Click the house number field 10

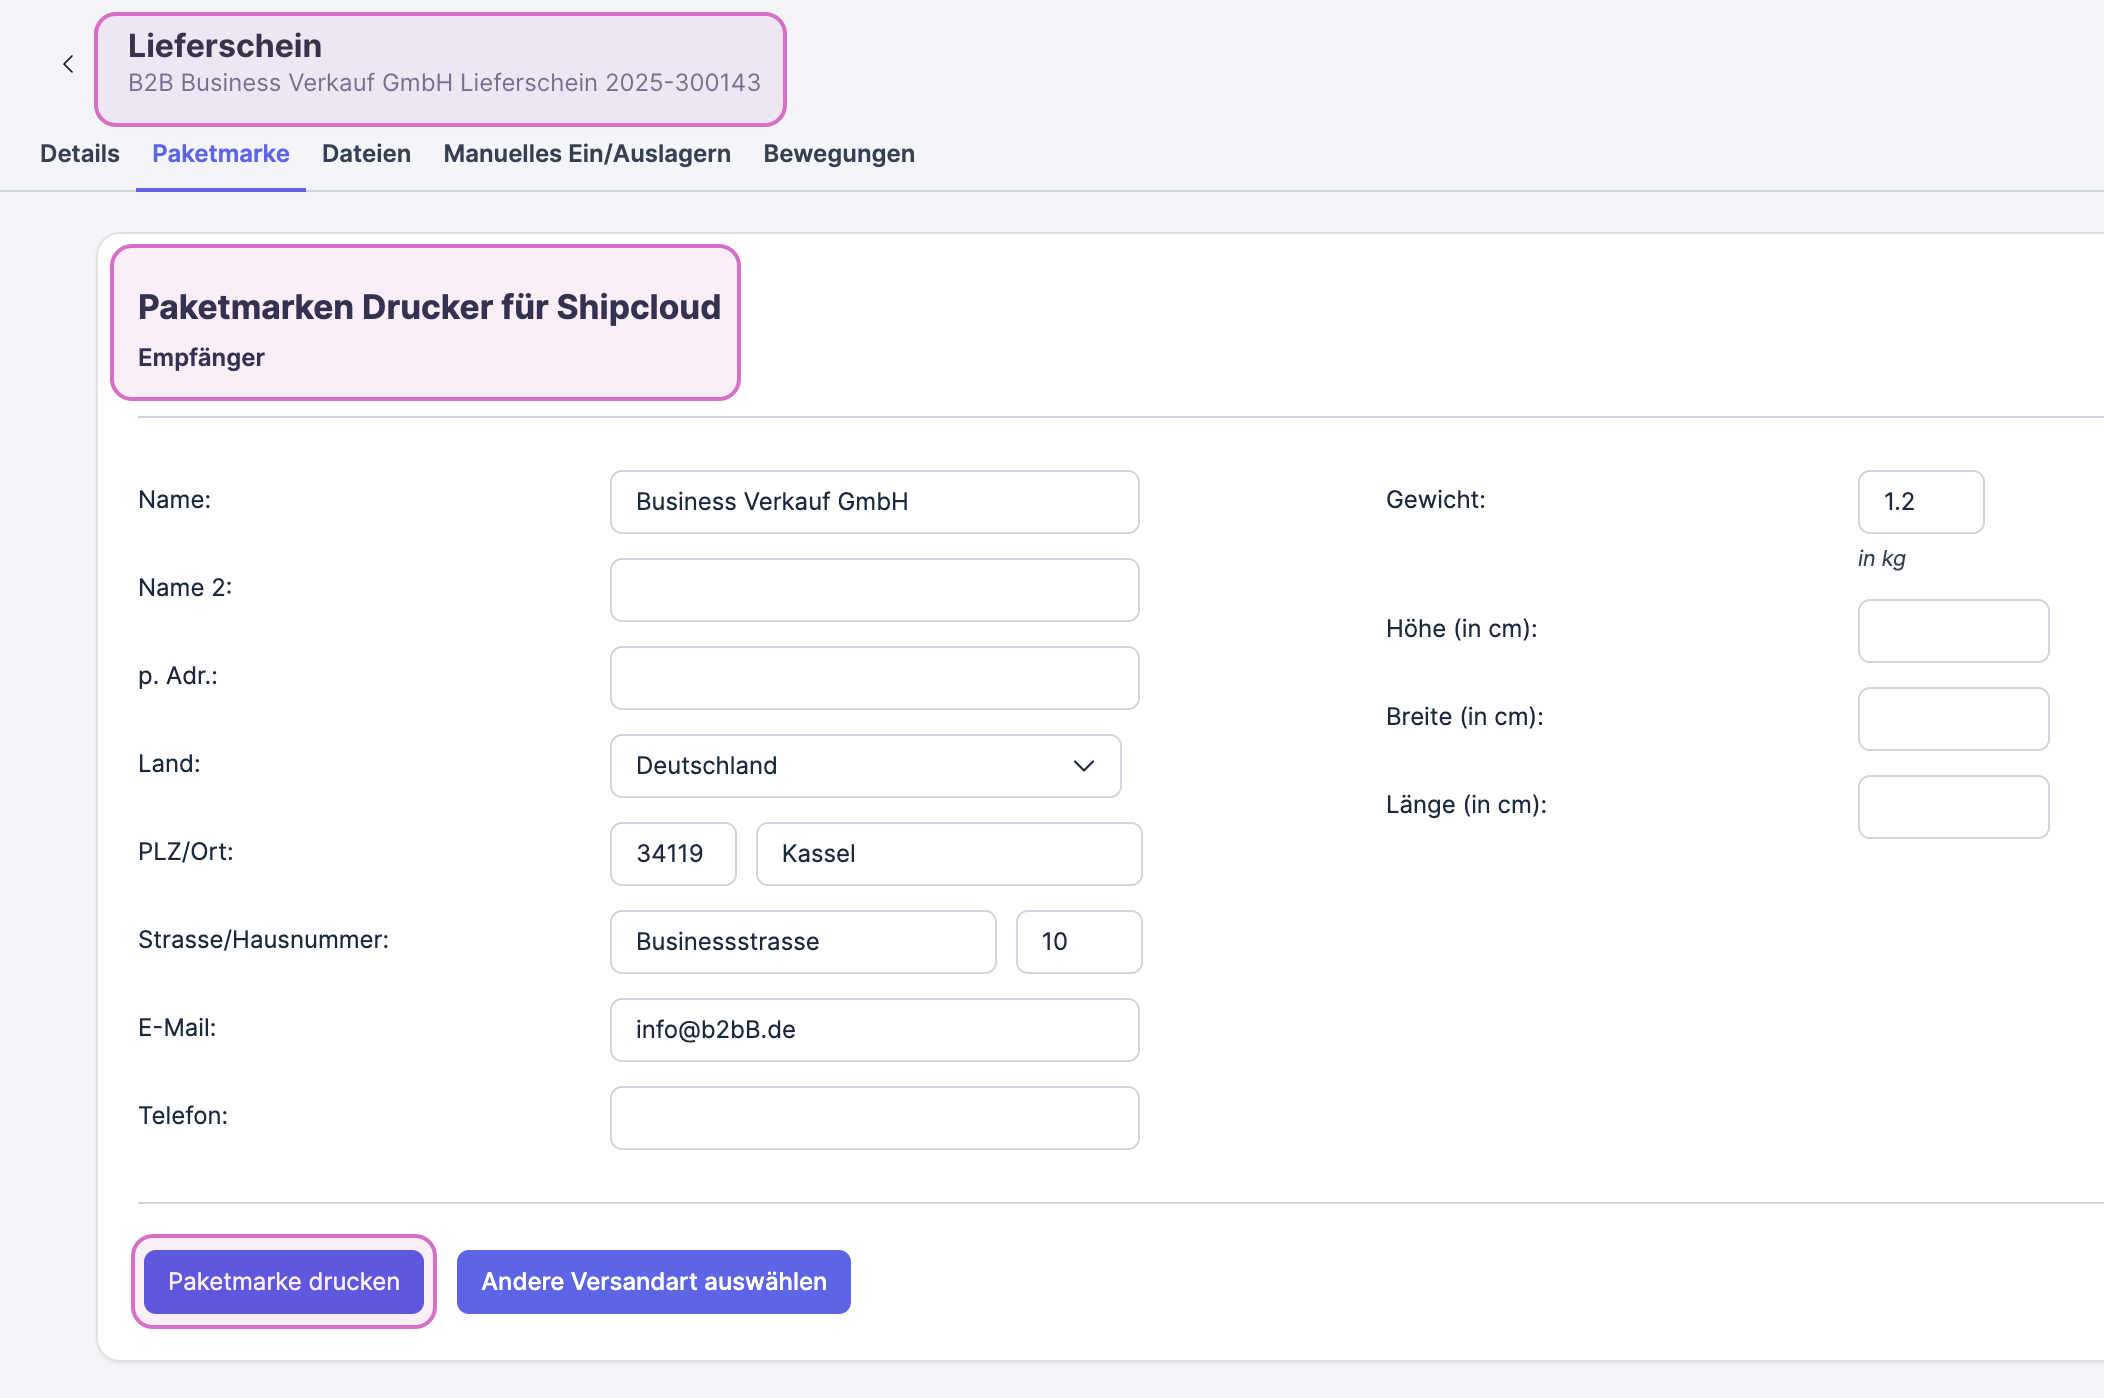click(1078, 942)
